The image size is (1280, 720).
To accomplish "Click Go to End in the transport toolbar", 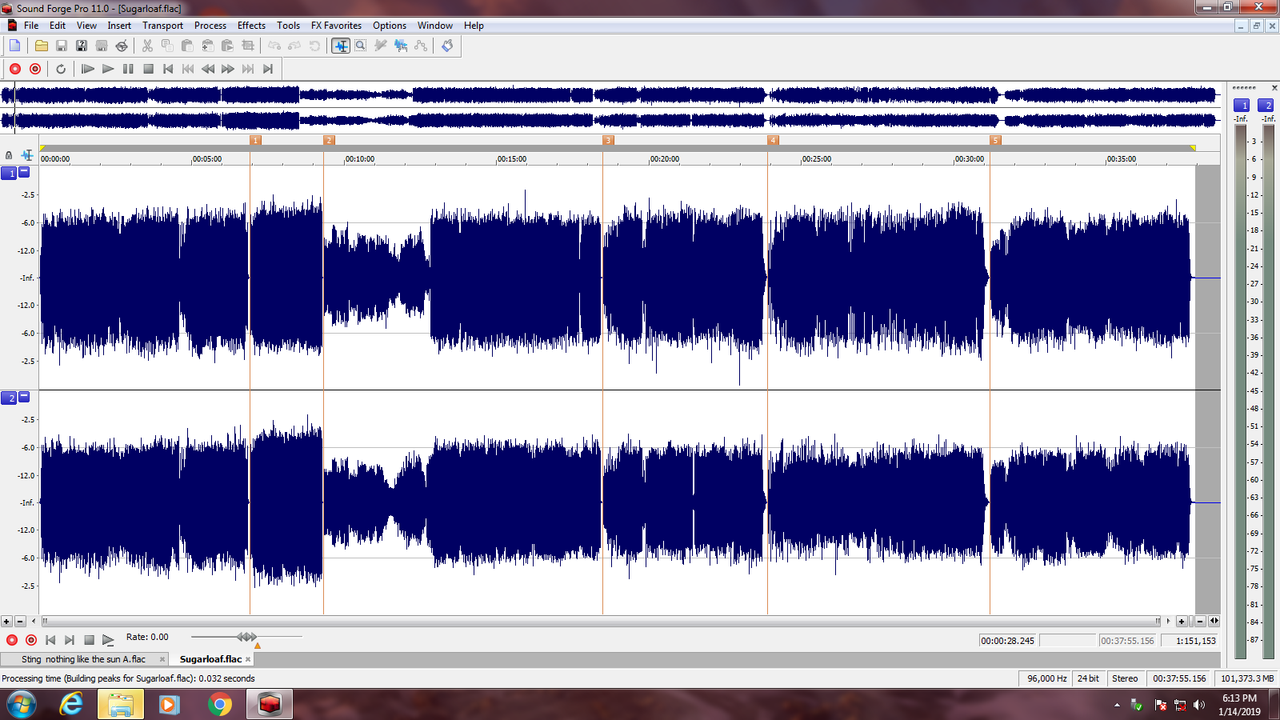I will pyautogui.click(x=268, y=69).
